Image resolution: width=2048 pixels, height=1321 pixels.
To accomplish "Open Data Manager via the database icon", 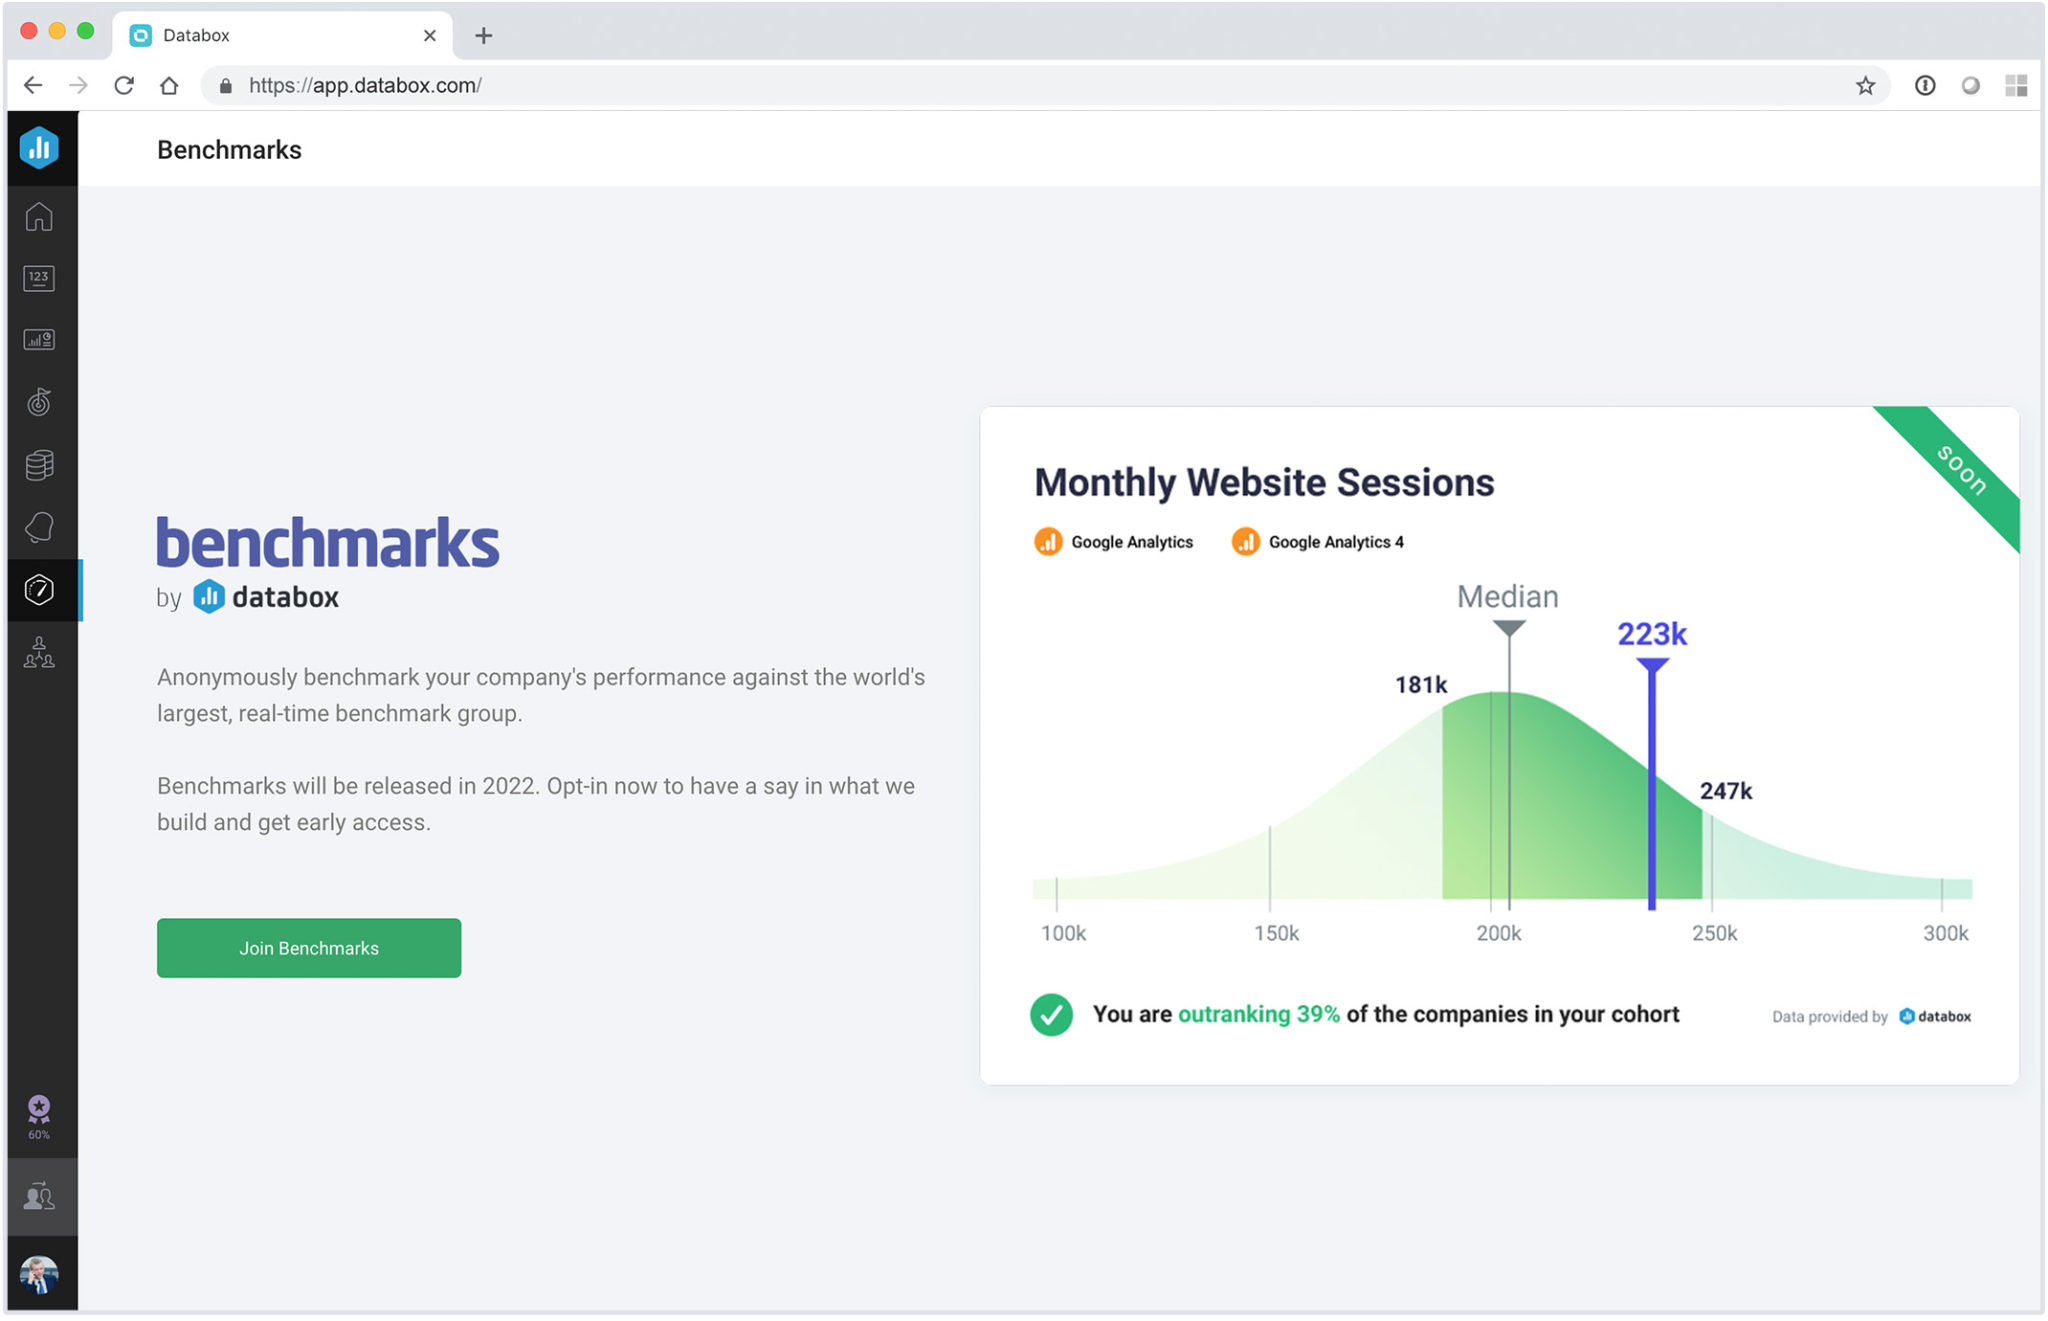I will [x=39, y=465].
